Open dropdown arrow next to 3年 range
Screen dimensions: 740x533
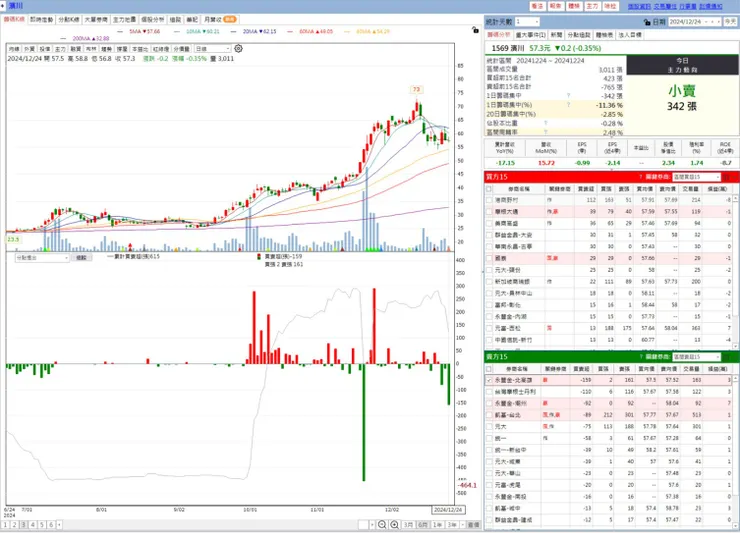(x=461, y=525)
